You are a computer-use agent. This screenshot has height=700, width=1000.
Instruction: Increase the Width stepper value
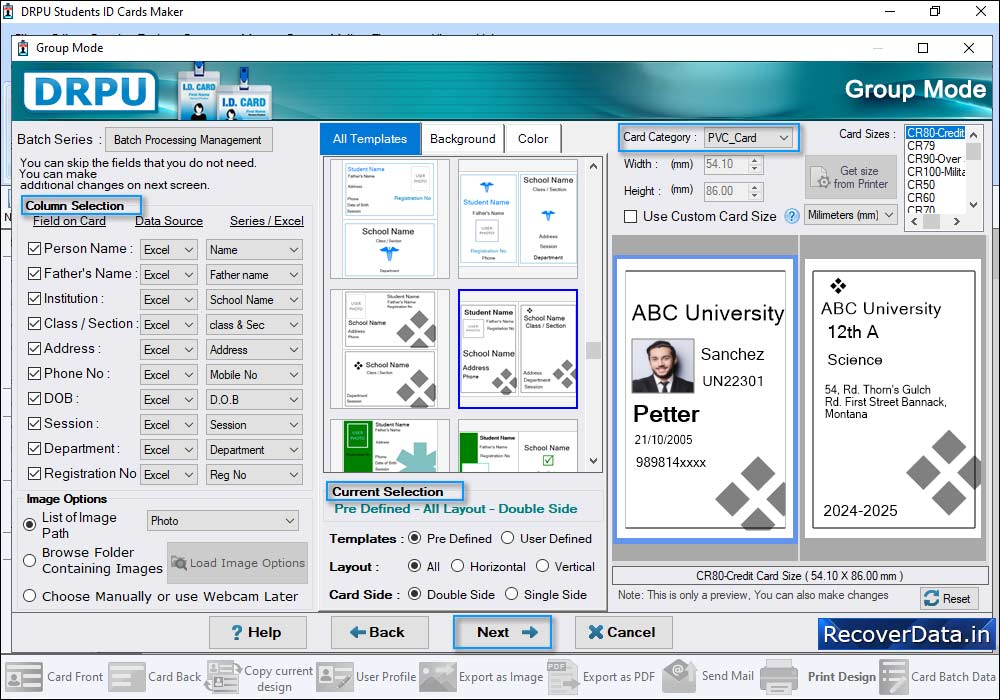point(755,161)
